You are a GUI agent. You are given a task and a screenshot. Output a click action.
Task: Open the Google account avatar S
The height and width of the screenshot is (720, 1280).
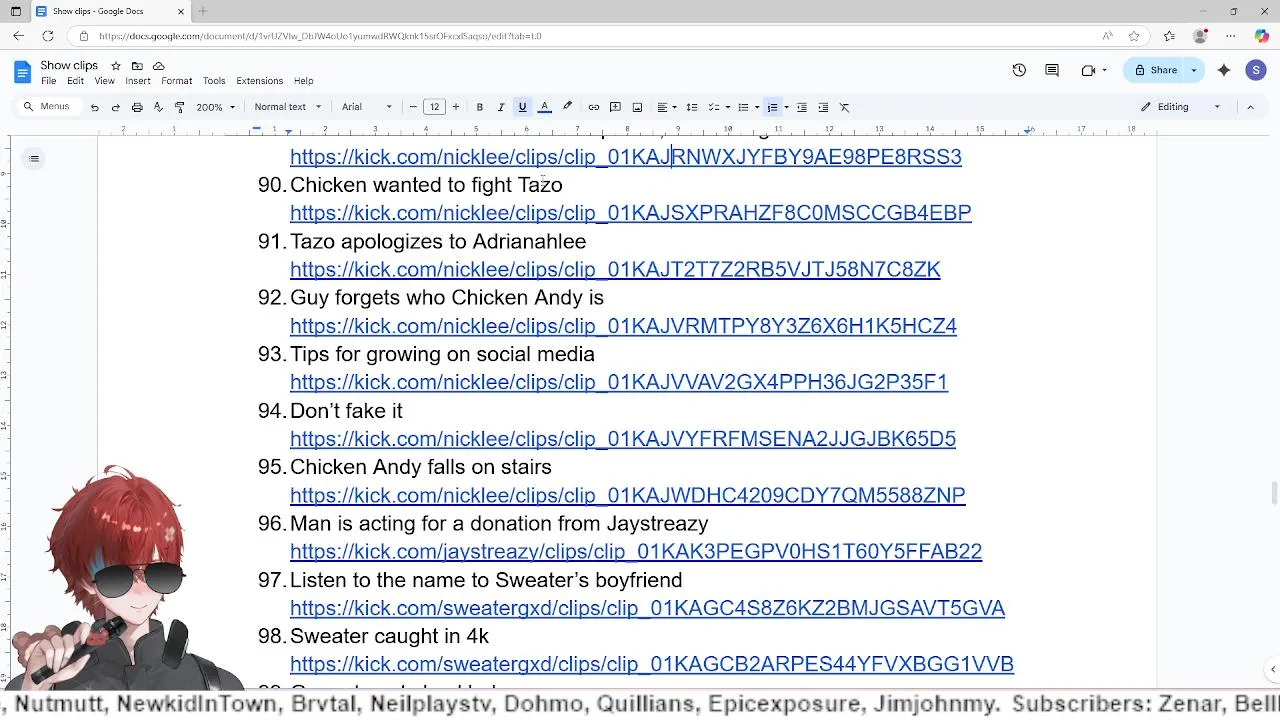(x=1256, y=70)
